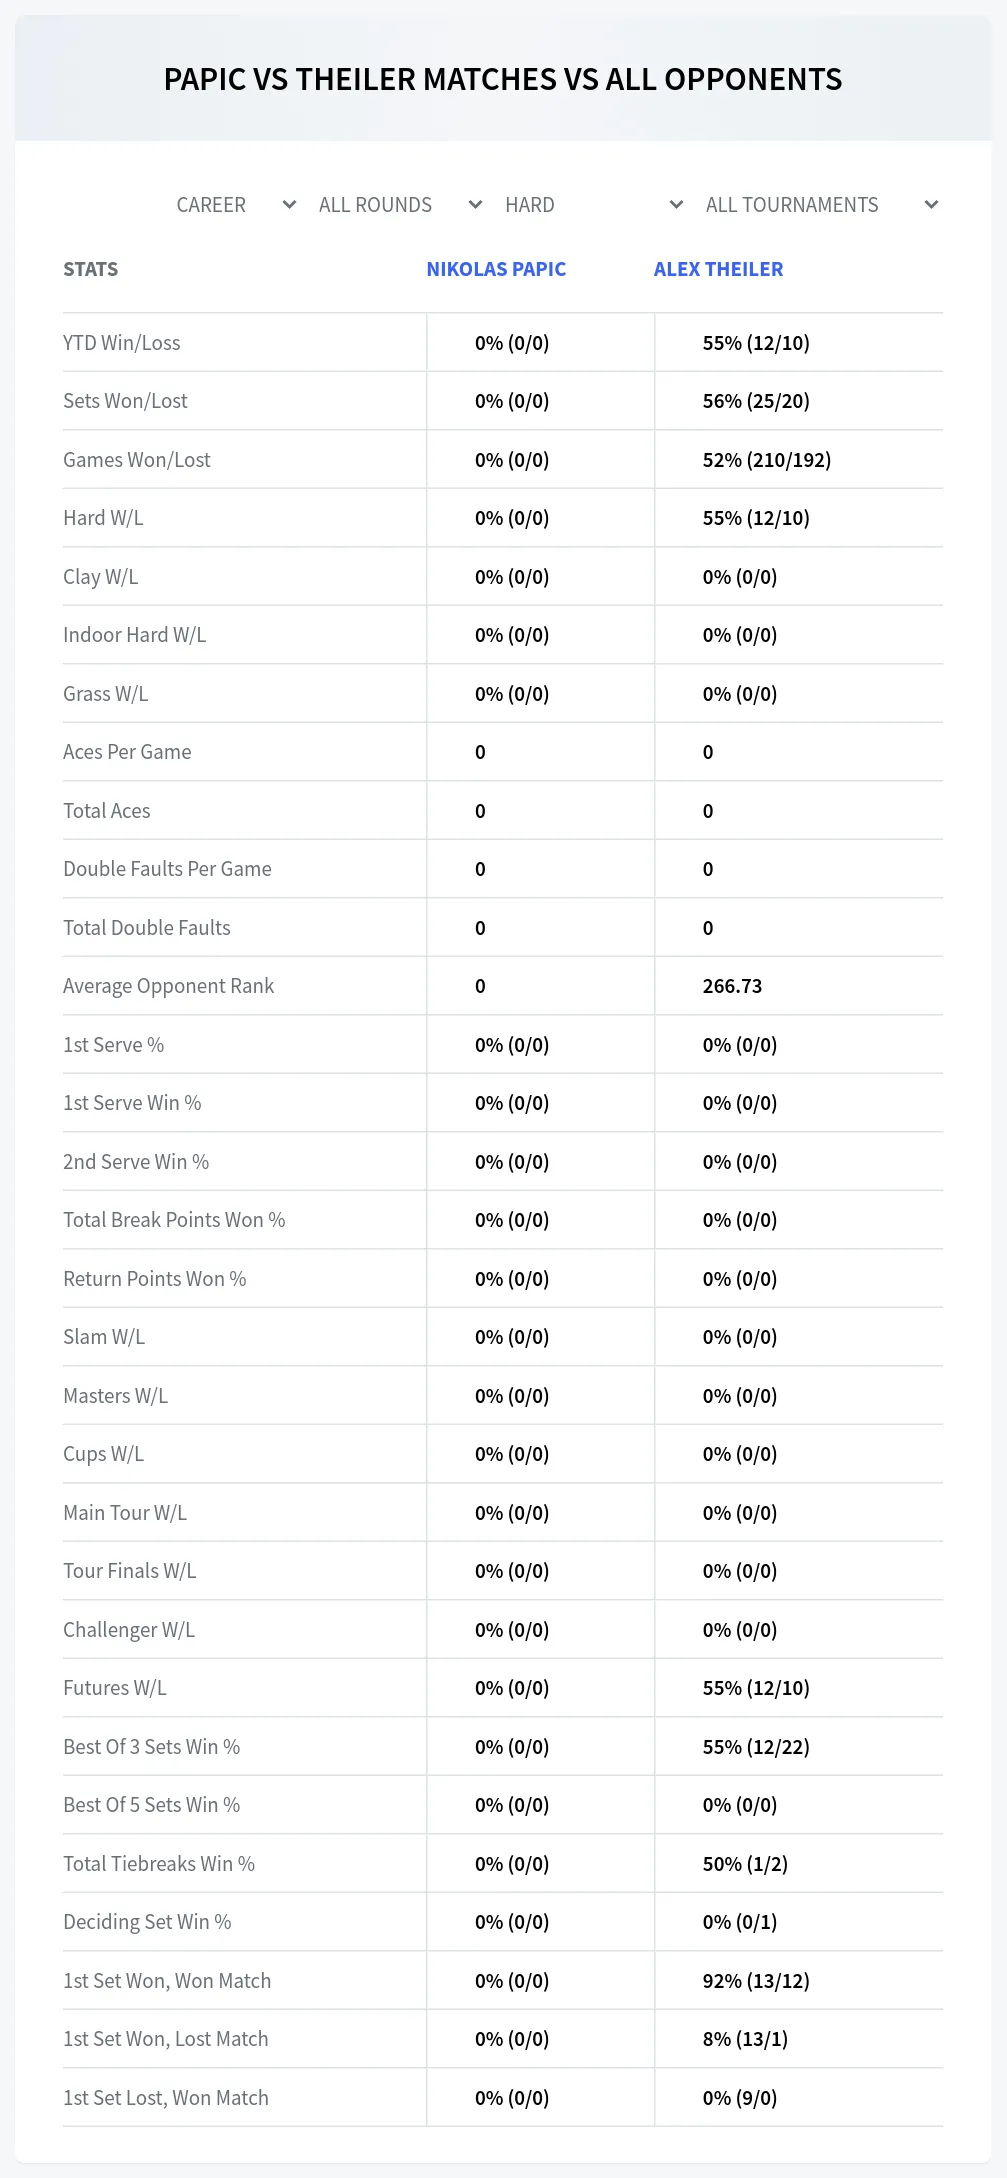
Task: Click the Average Opponent Rank 266.73 value
Action: [x=732, y=986]
